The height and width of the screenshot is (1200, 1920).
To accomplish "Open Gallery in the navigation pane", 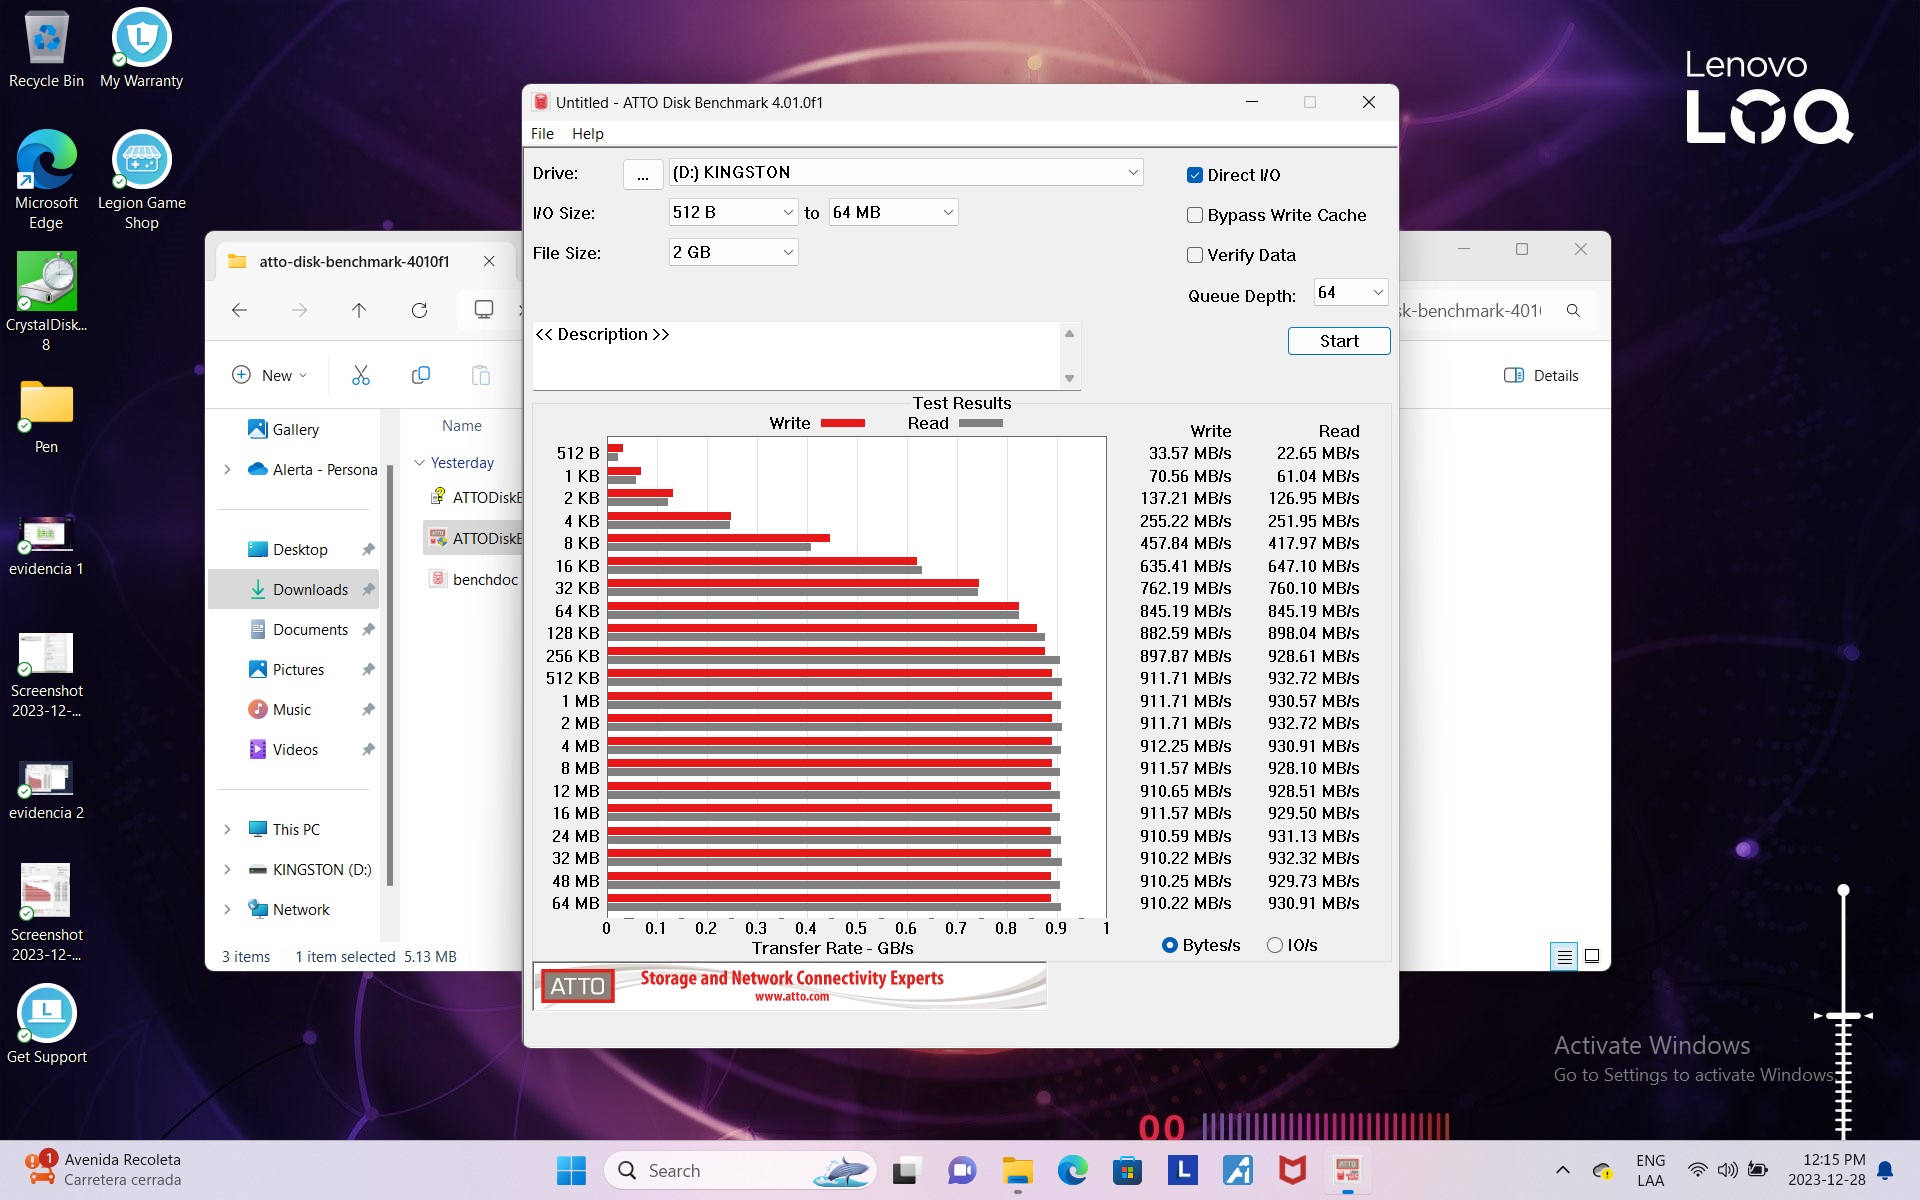I will click(295, 429).
